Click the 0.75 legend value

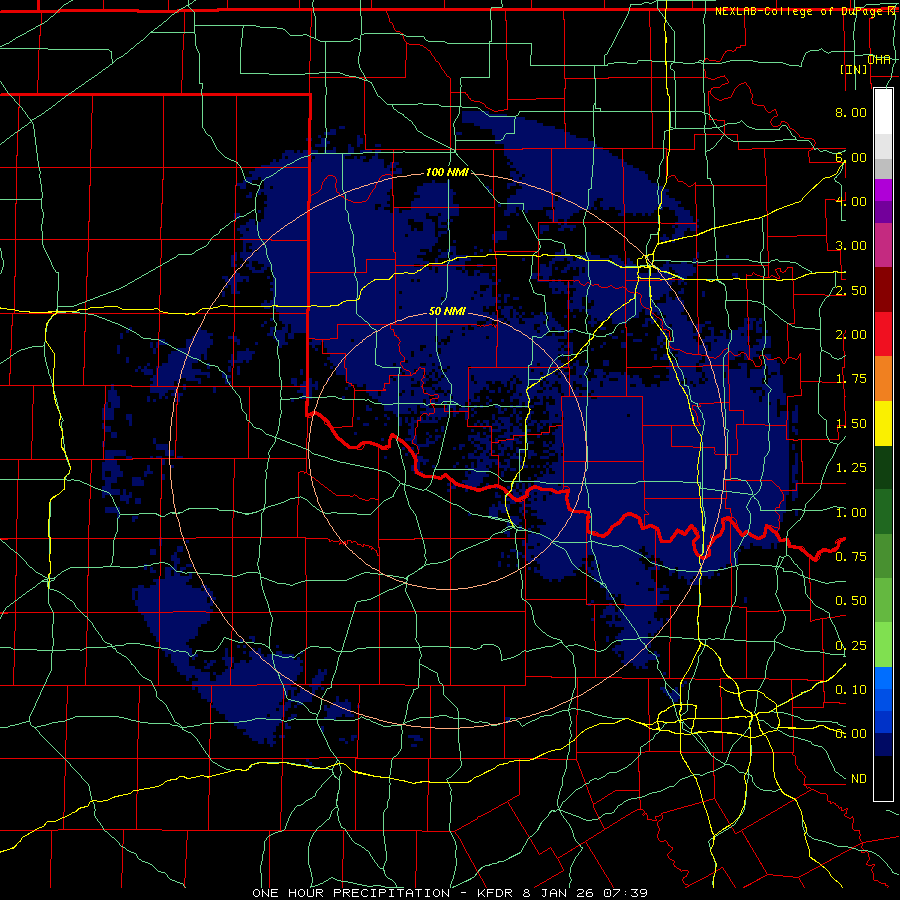click(851, 557)
